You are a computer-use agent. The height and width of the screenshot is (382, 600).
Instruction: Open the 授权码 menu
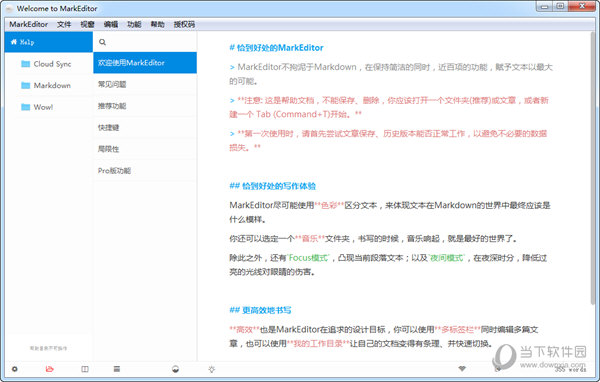pos(184,24)
